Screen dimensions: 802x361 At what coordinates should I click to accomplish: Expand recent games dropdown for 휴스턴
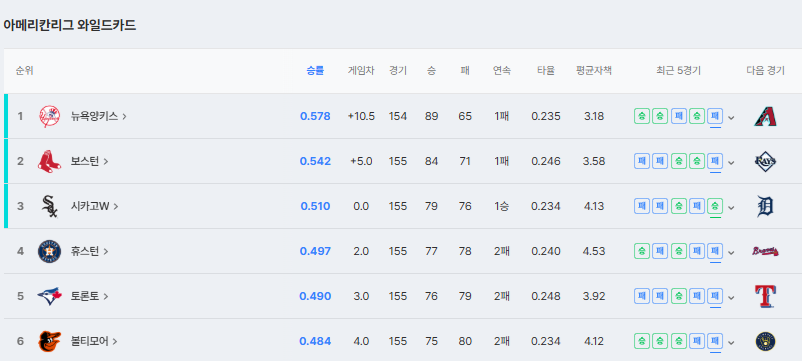(731, 253)
